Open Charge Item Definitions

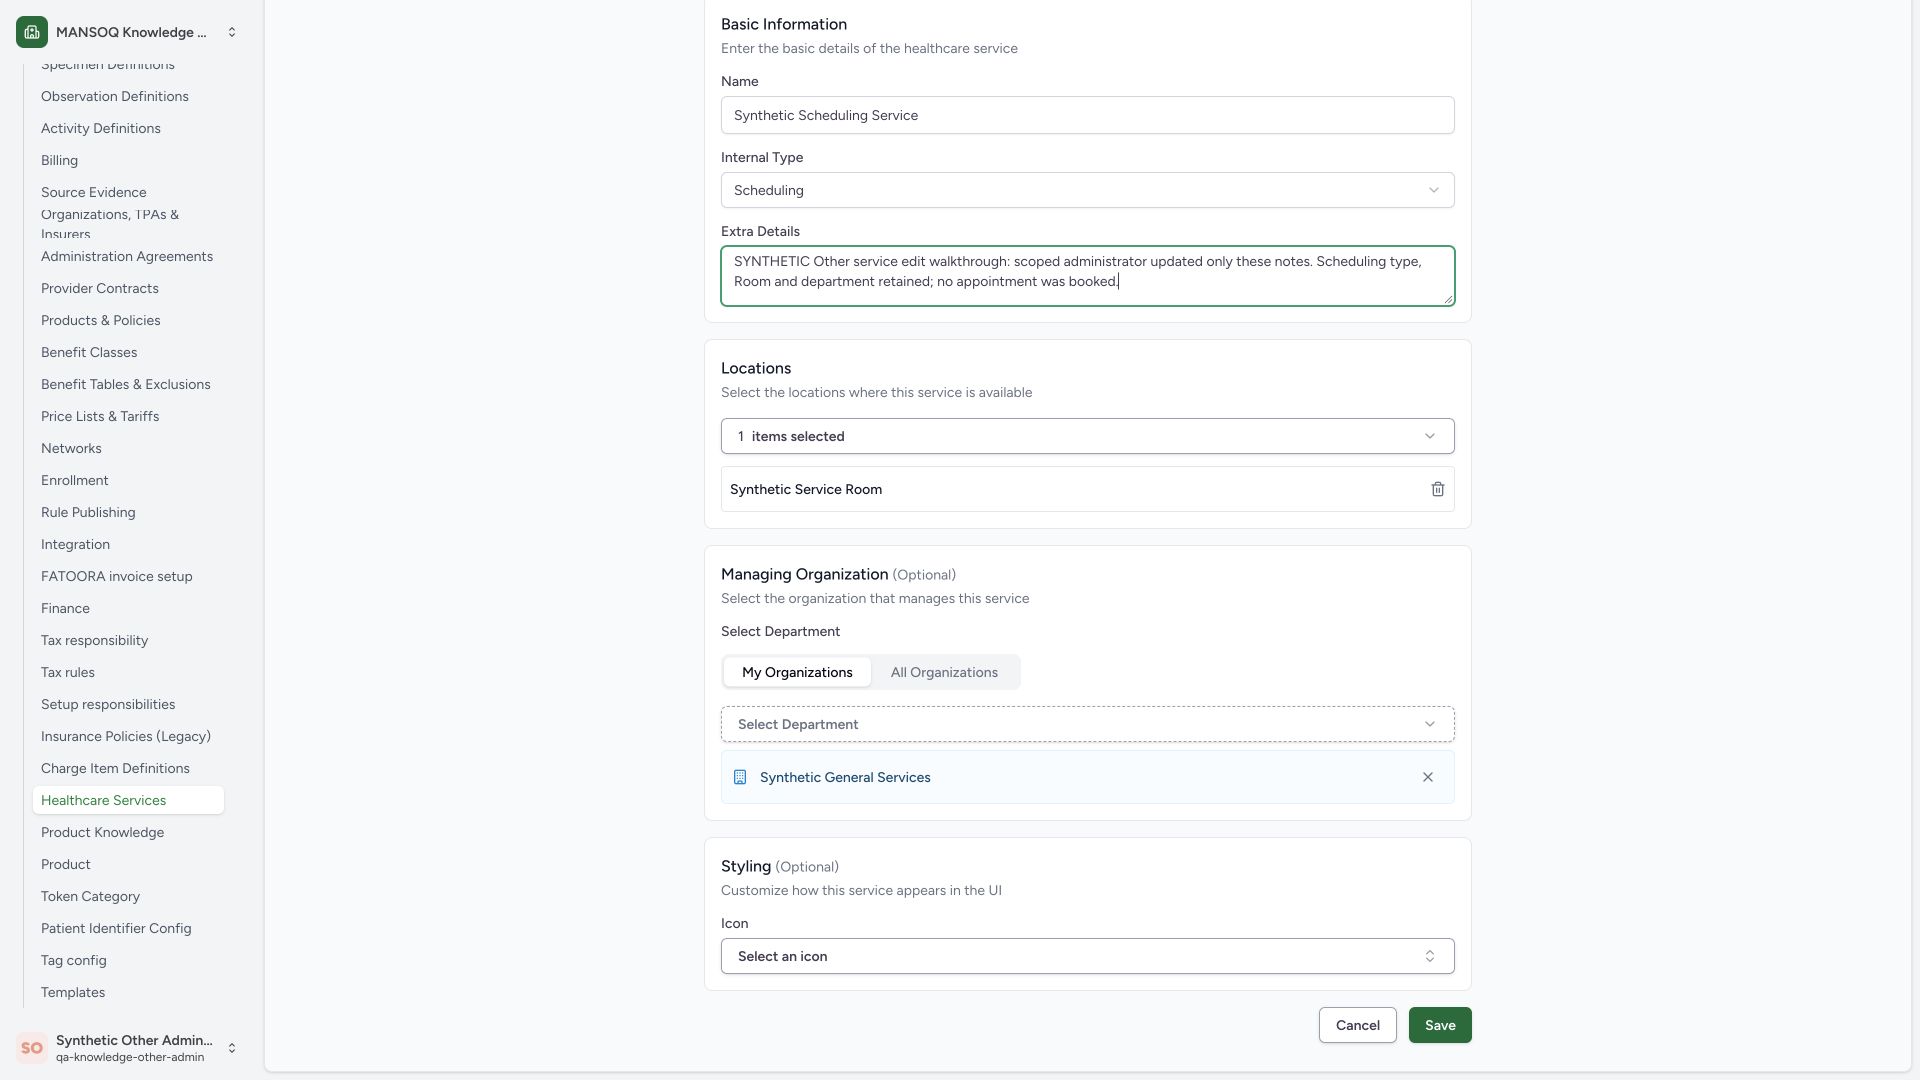[x=115, y=768]
